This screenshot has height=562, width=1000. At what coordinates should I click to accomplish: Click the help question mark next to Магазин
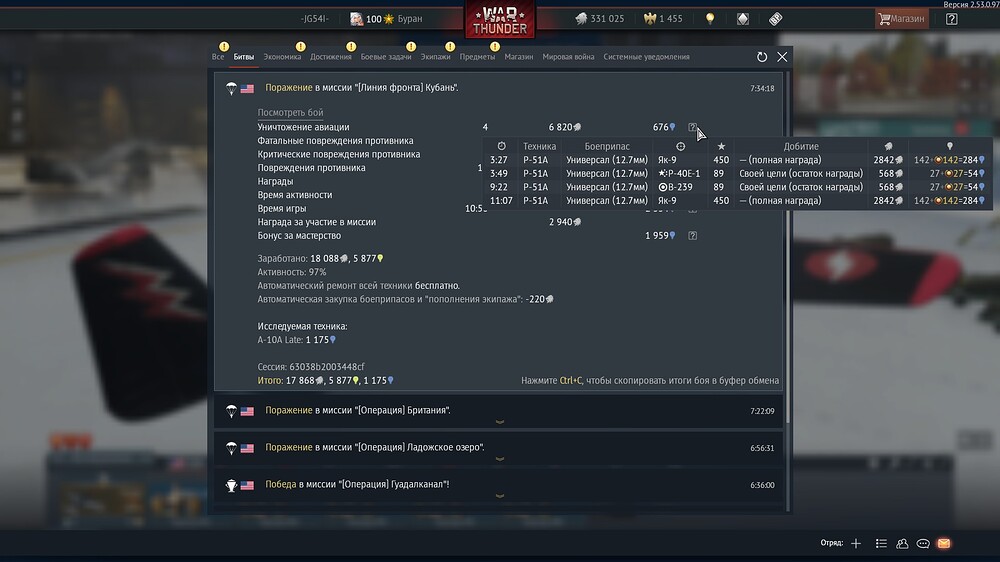[952, 18]
